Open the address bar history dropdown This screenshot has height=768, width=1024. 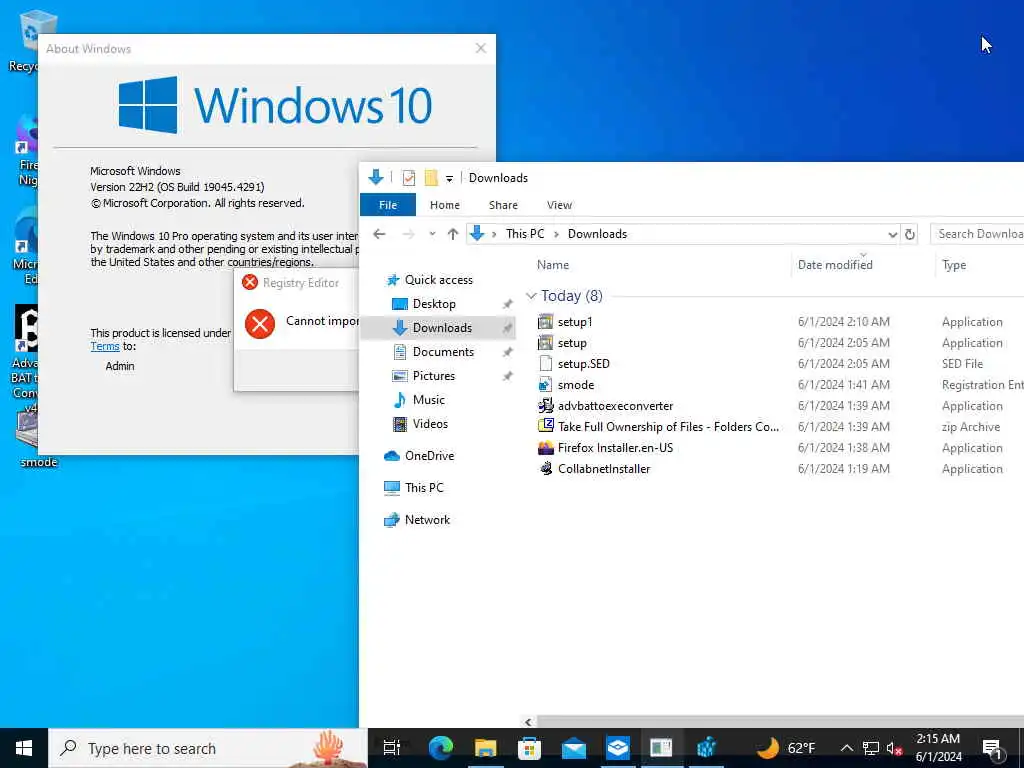pos(892,234)
